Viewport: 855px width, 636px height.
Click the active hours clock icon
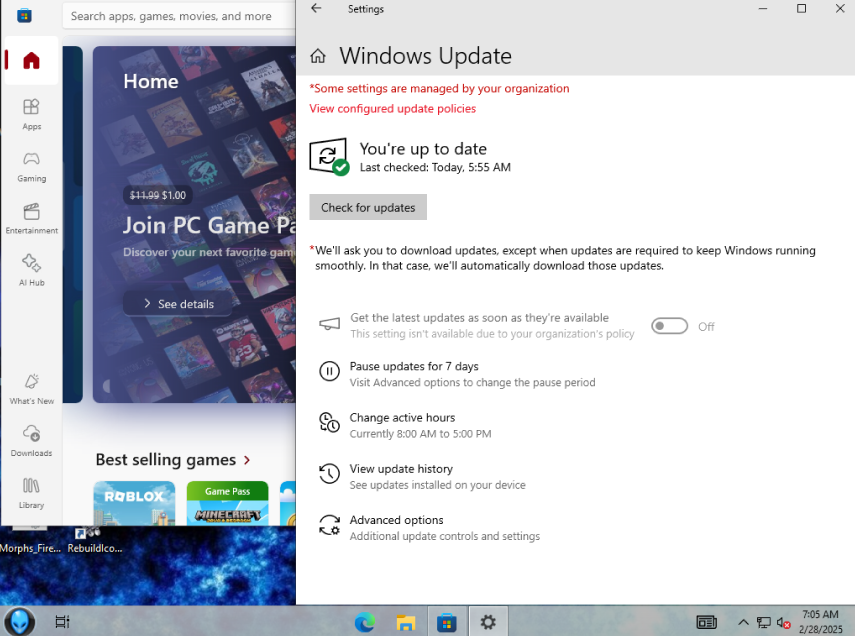pyautogui.click(x=329, y=423)
